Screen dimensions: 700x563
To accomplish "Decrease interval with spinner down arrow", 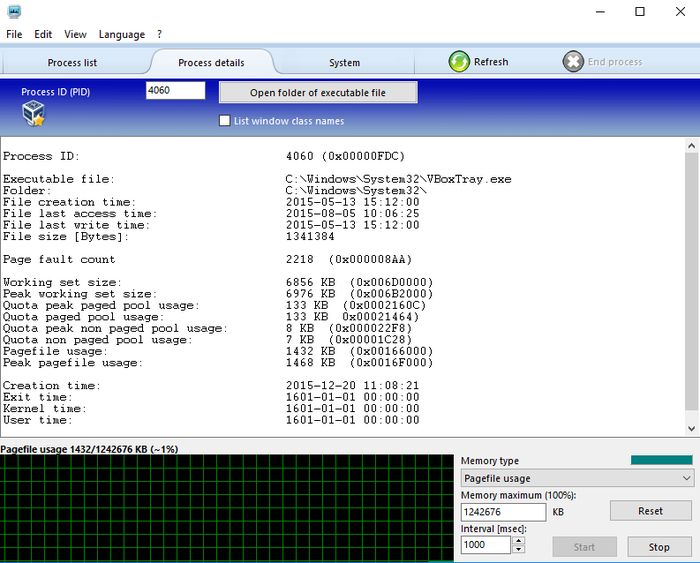I will coord(518,550).
